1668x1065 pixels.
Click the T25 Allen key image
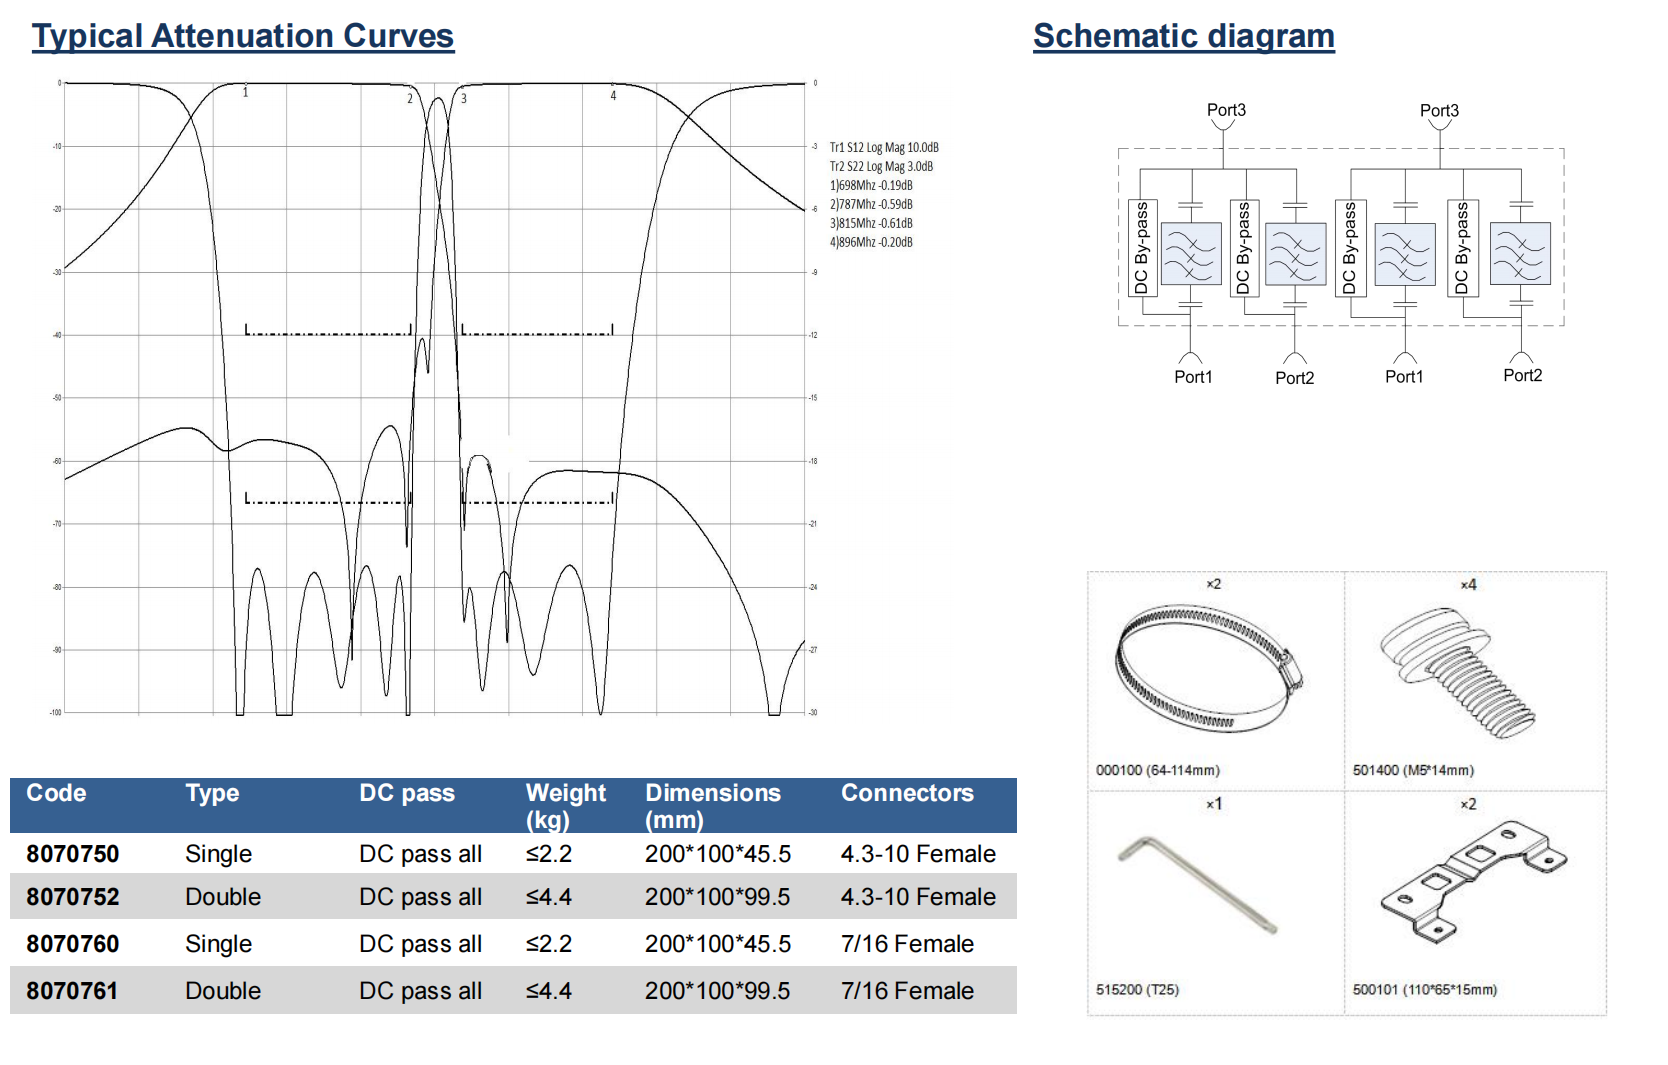point(1196,885)
